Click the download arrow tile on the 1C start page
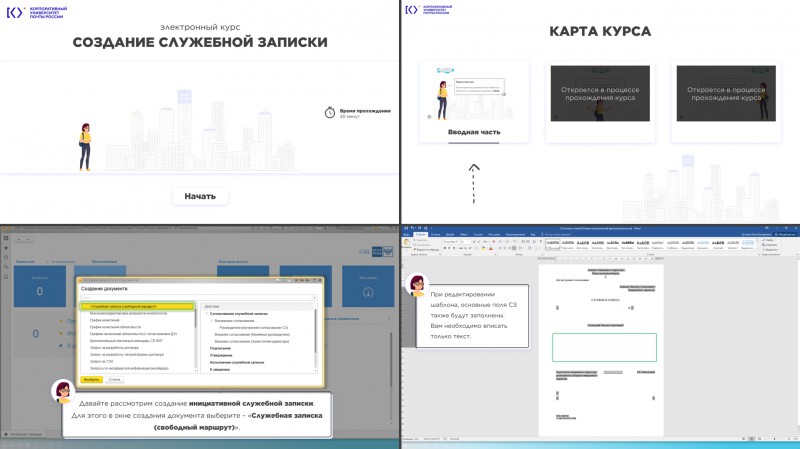Image resolution: width=800 pixels, height=449 pixels. tap(368, 286)
